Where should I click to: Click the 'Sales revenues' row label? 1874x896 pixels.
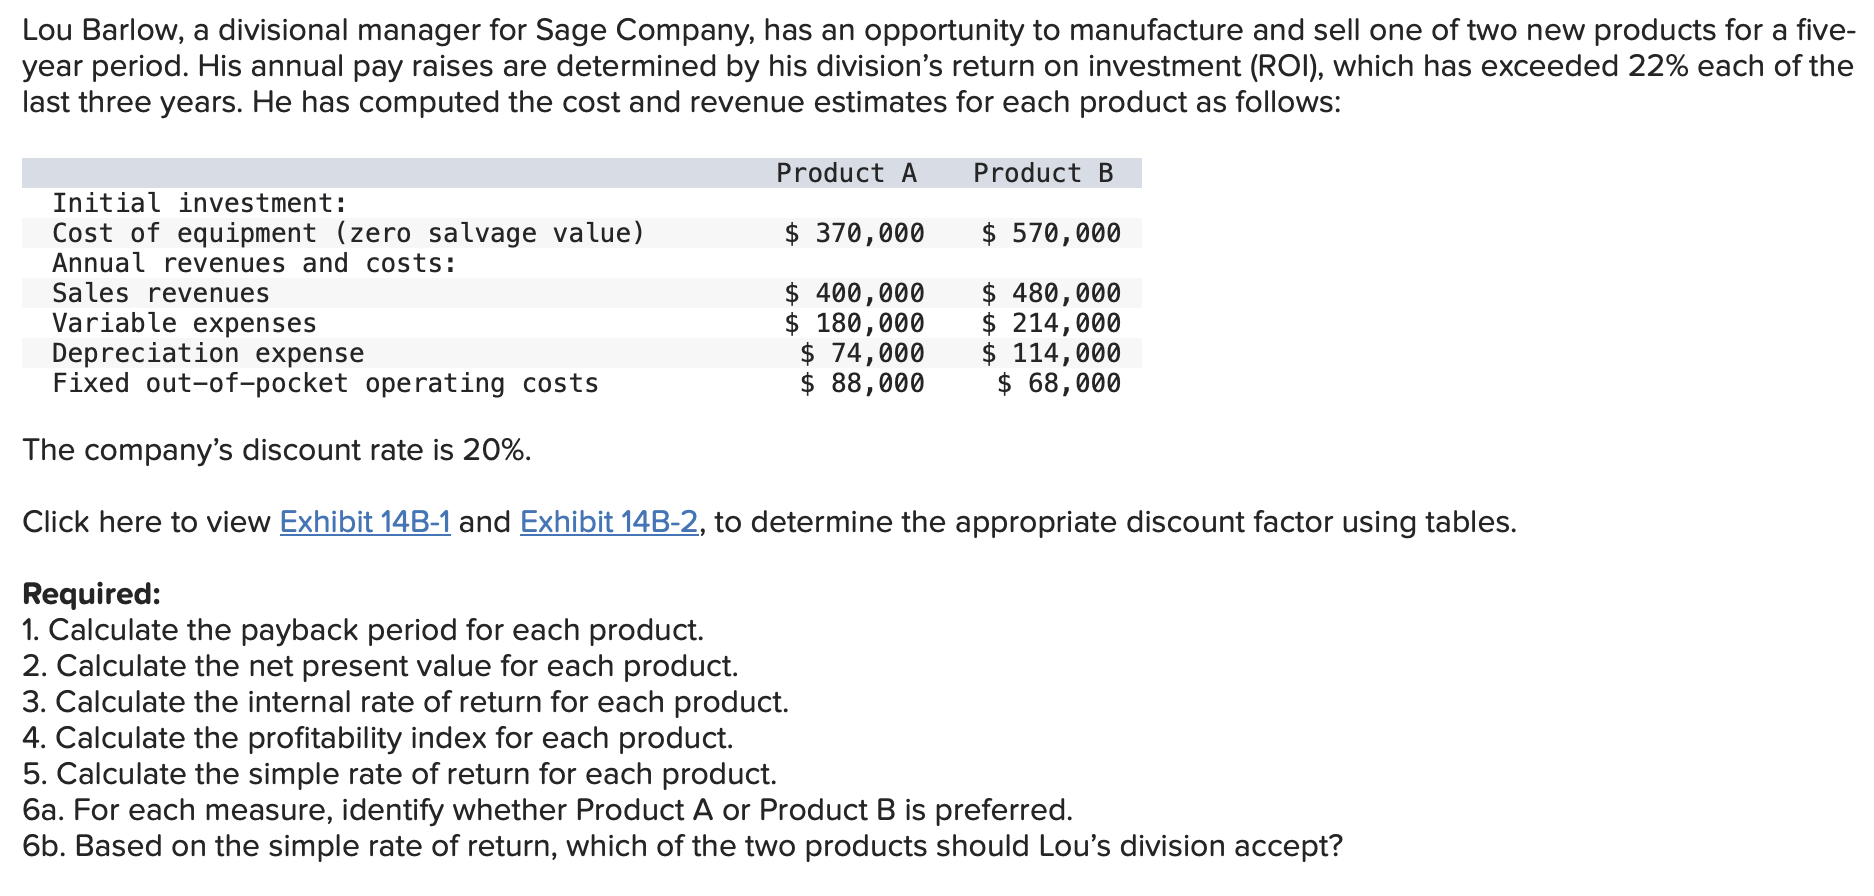point(161,293)
